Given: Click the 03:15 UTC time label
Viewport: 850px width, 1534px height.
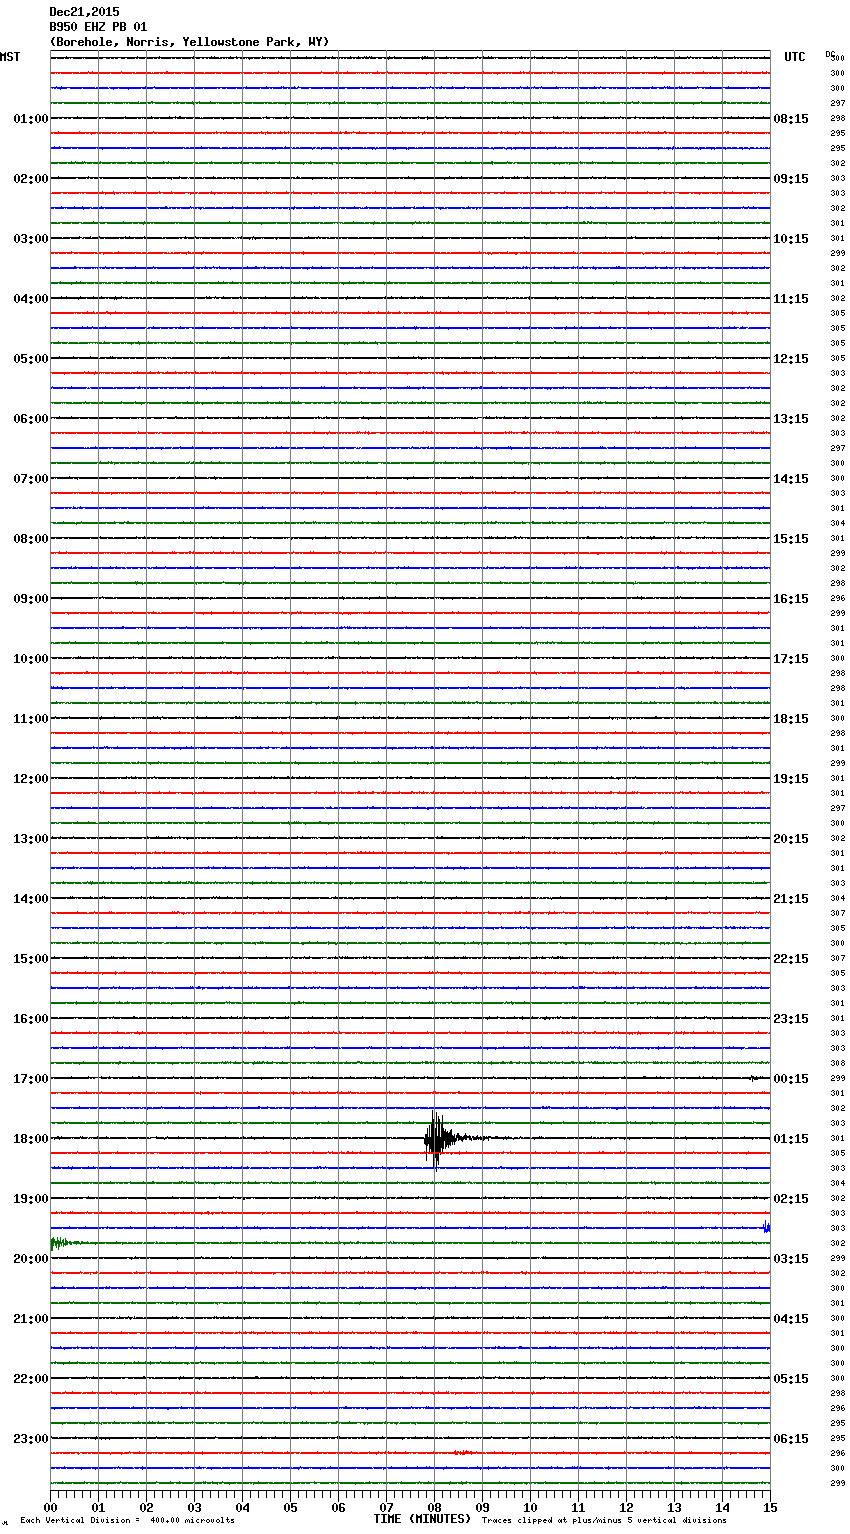Looking at the screenshot, I should tap(791, 1259).
